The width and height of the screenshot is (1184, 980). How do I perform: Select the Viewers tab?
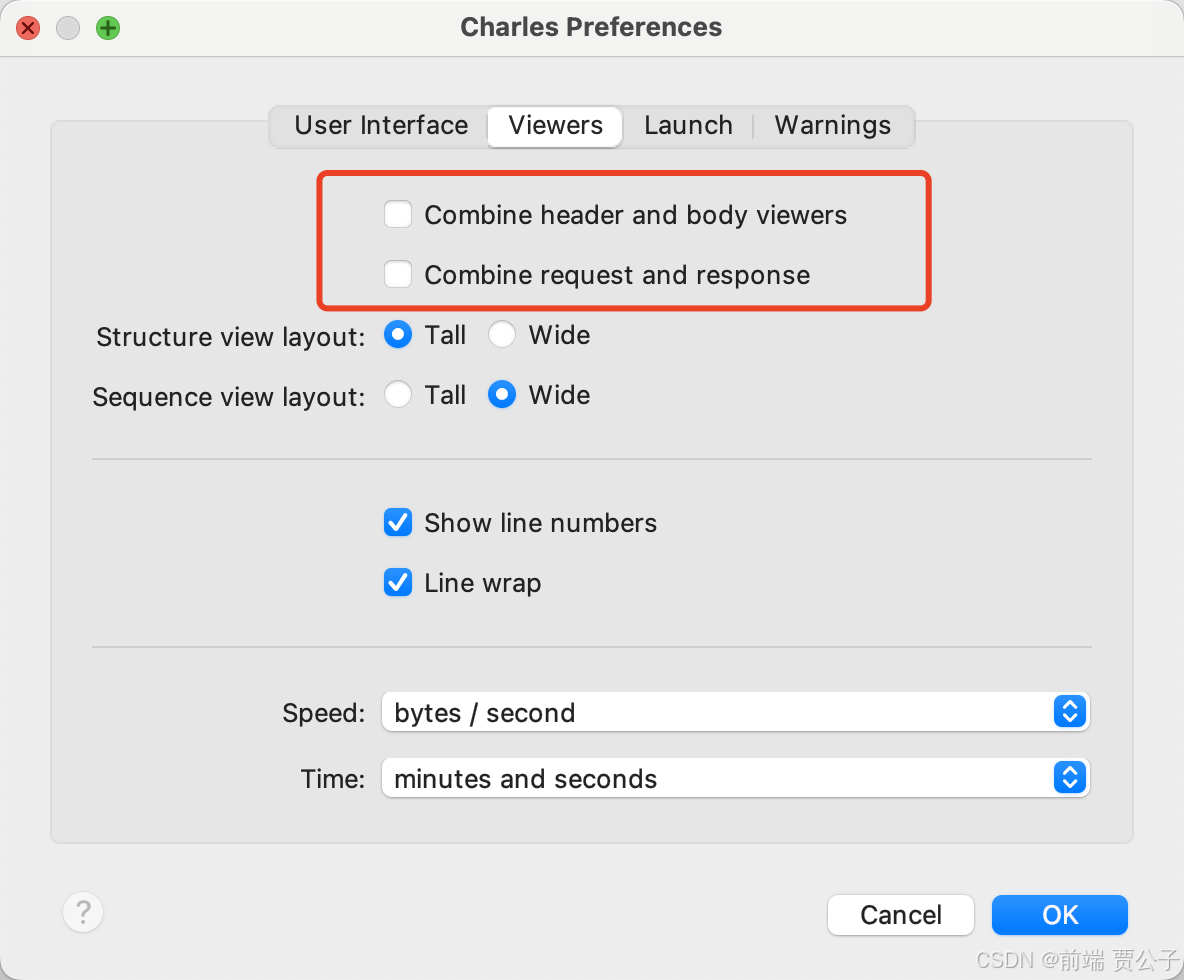click(554, 126)
